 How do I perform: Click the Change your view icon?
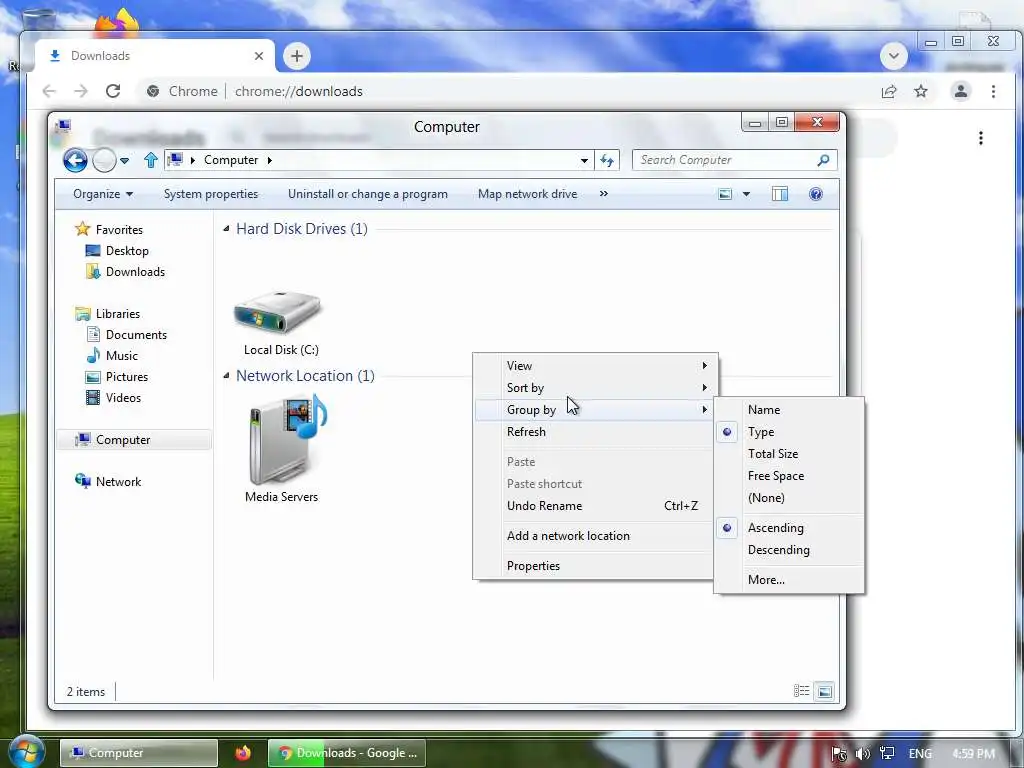[725, 194]
